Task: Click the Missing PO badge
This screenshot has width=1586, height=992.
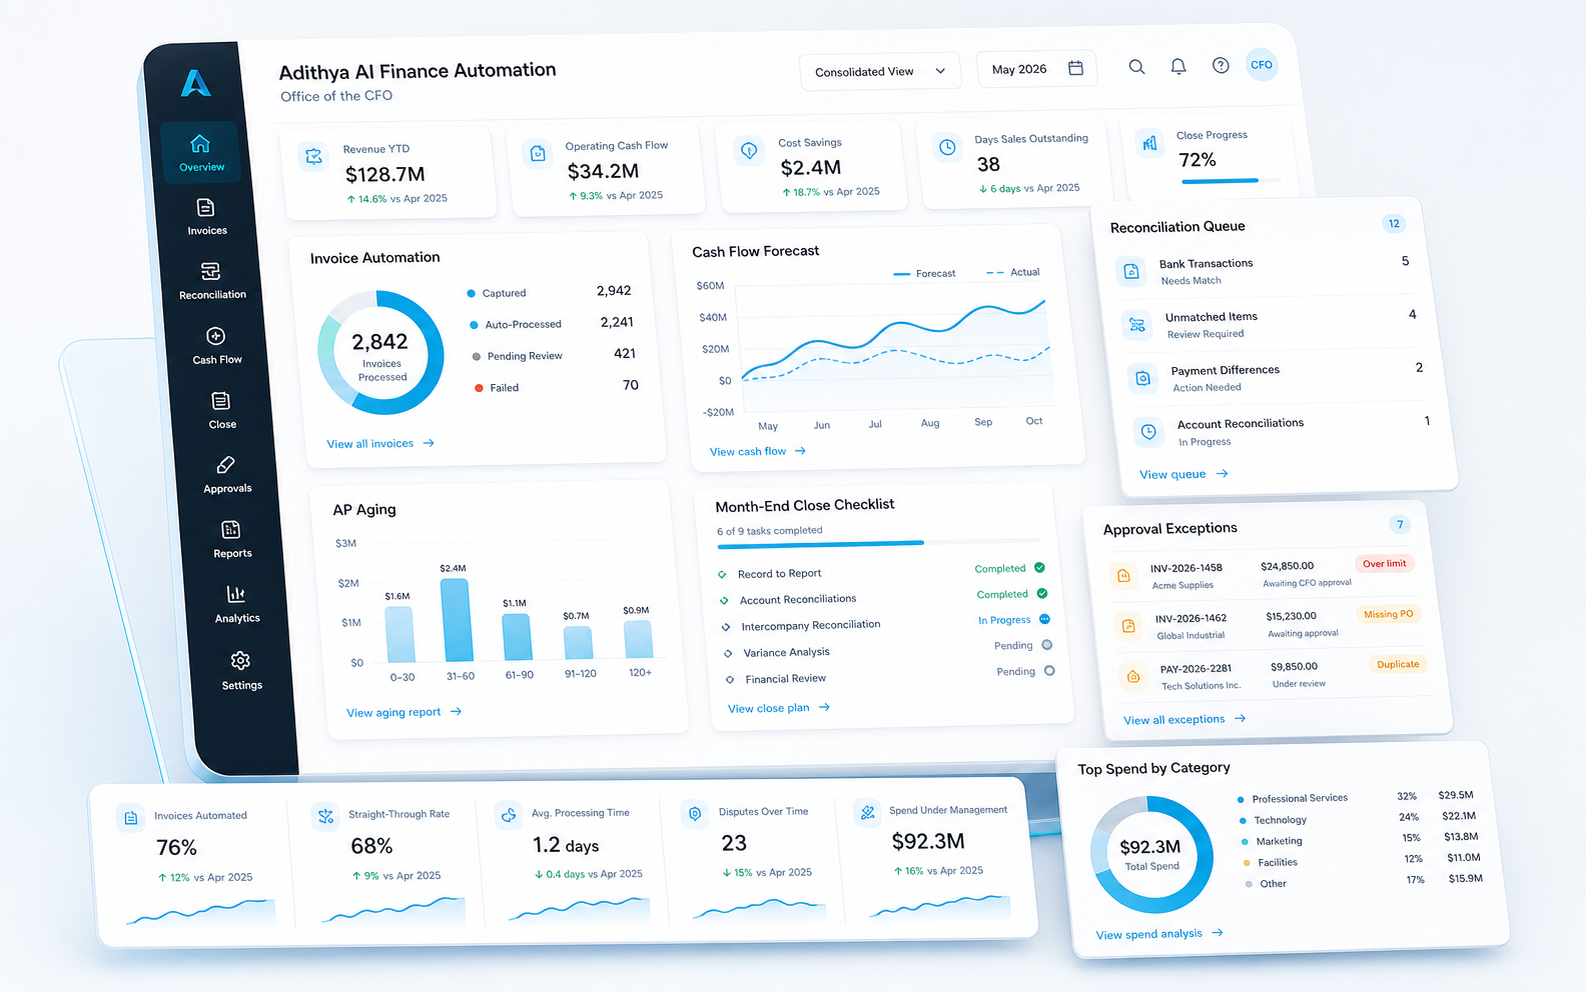Action: click(1388, 614)
